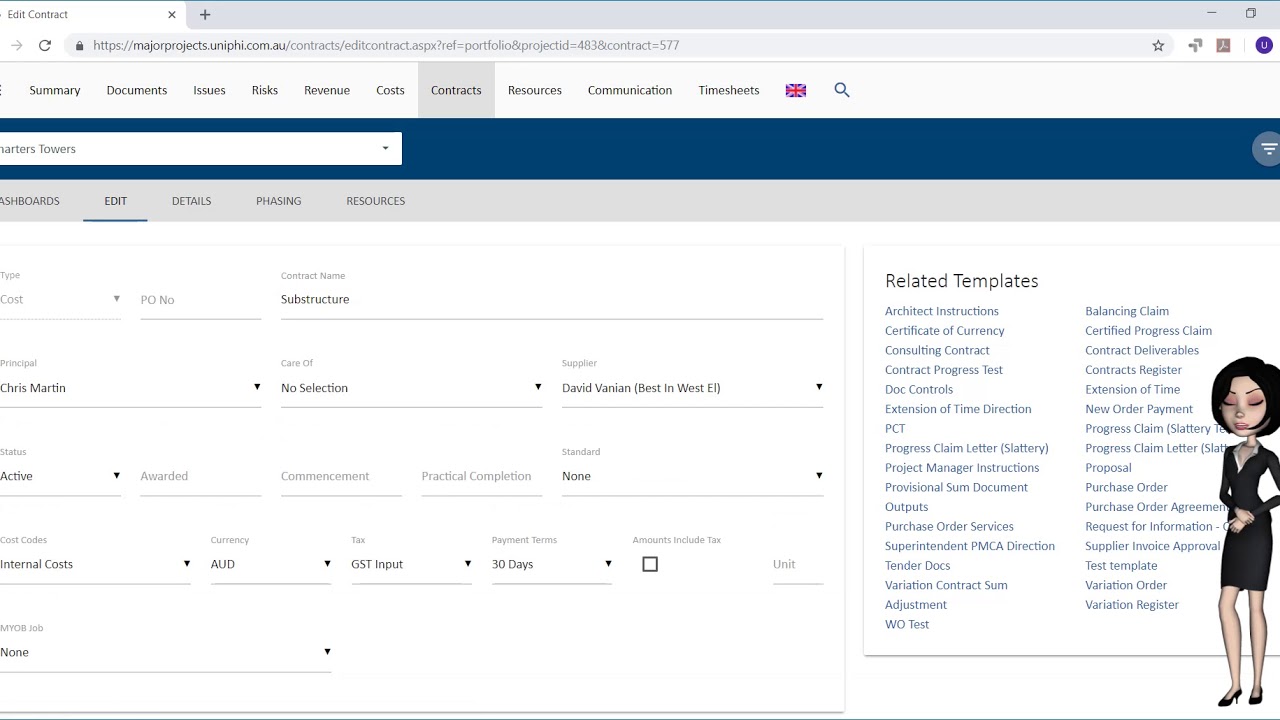Click the PO No input field

(x=200, y=300)
